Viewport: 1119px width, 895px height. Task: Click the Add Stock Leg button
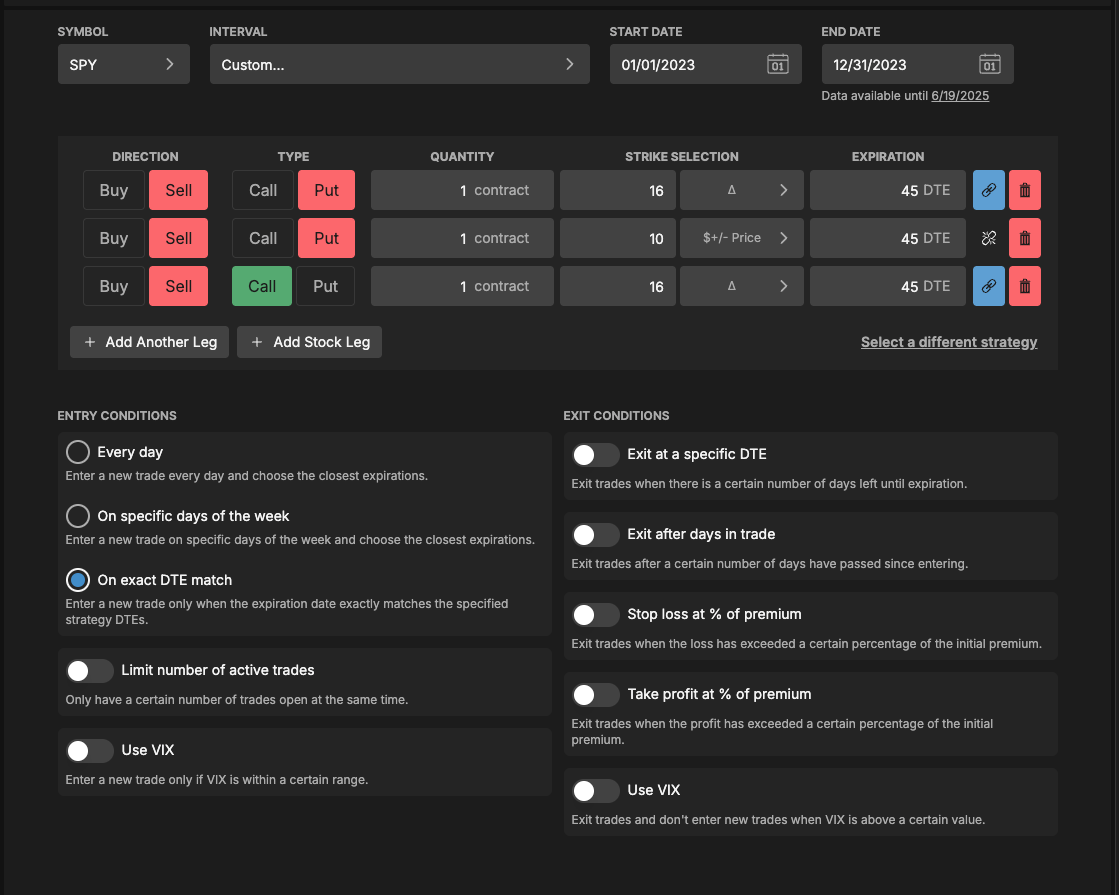[x=309, y=342]
